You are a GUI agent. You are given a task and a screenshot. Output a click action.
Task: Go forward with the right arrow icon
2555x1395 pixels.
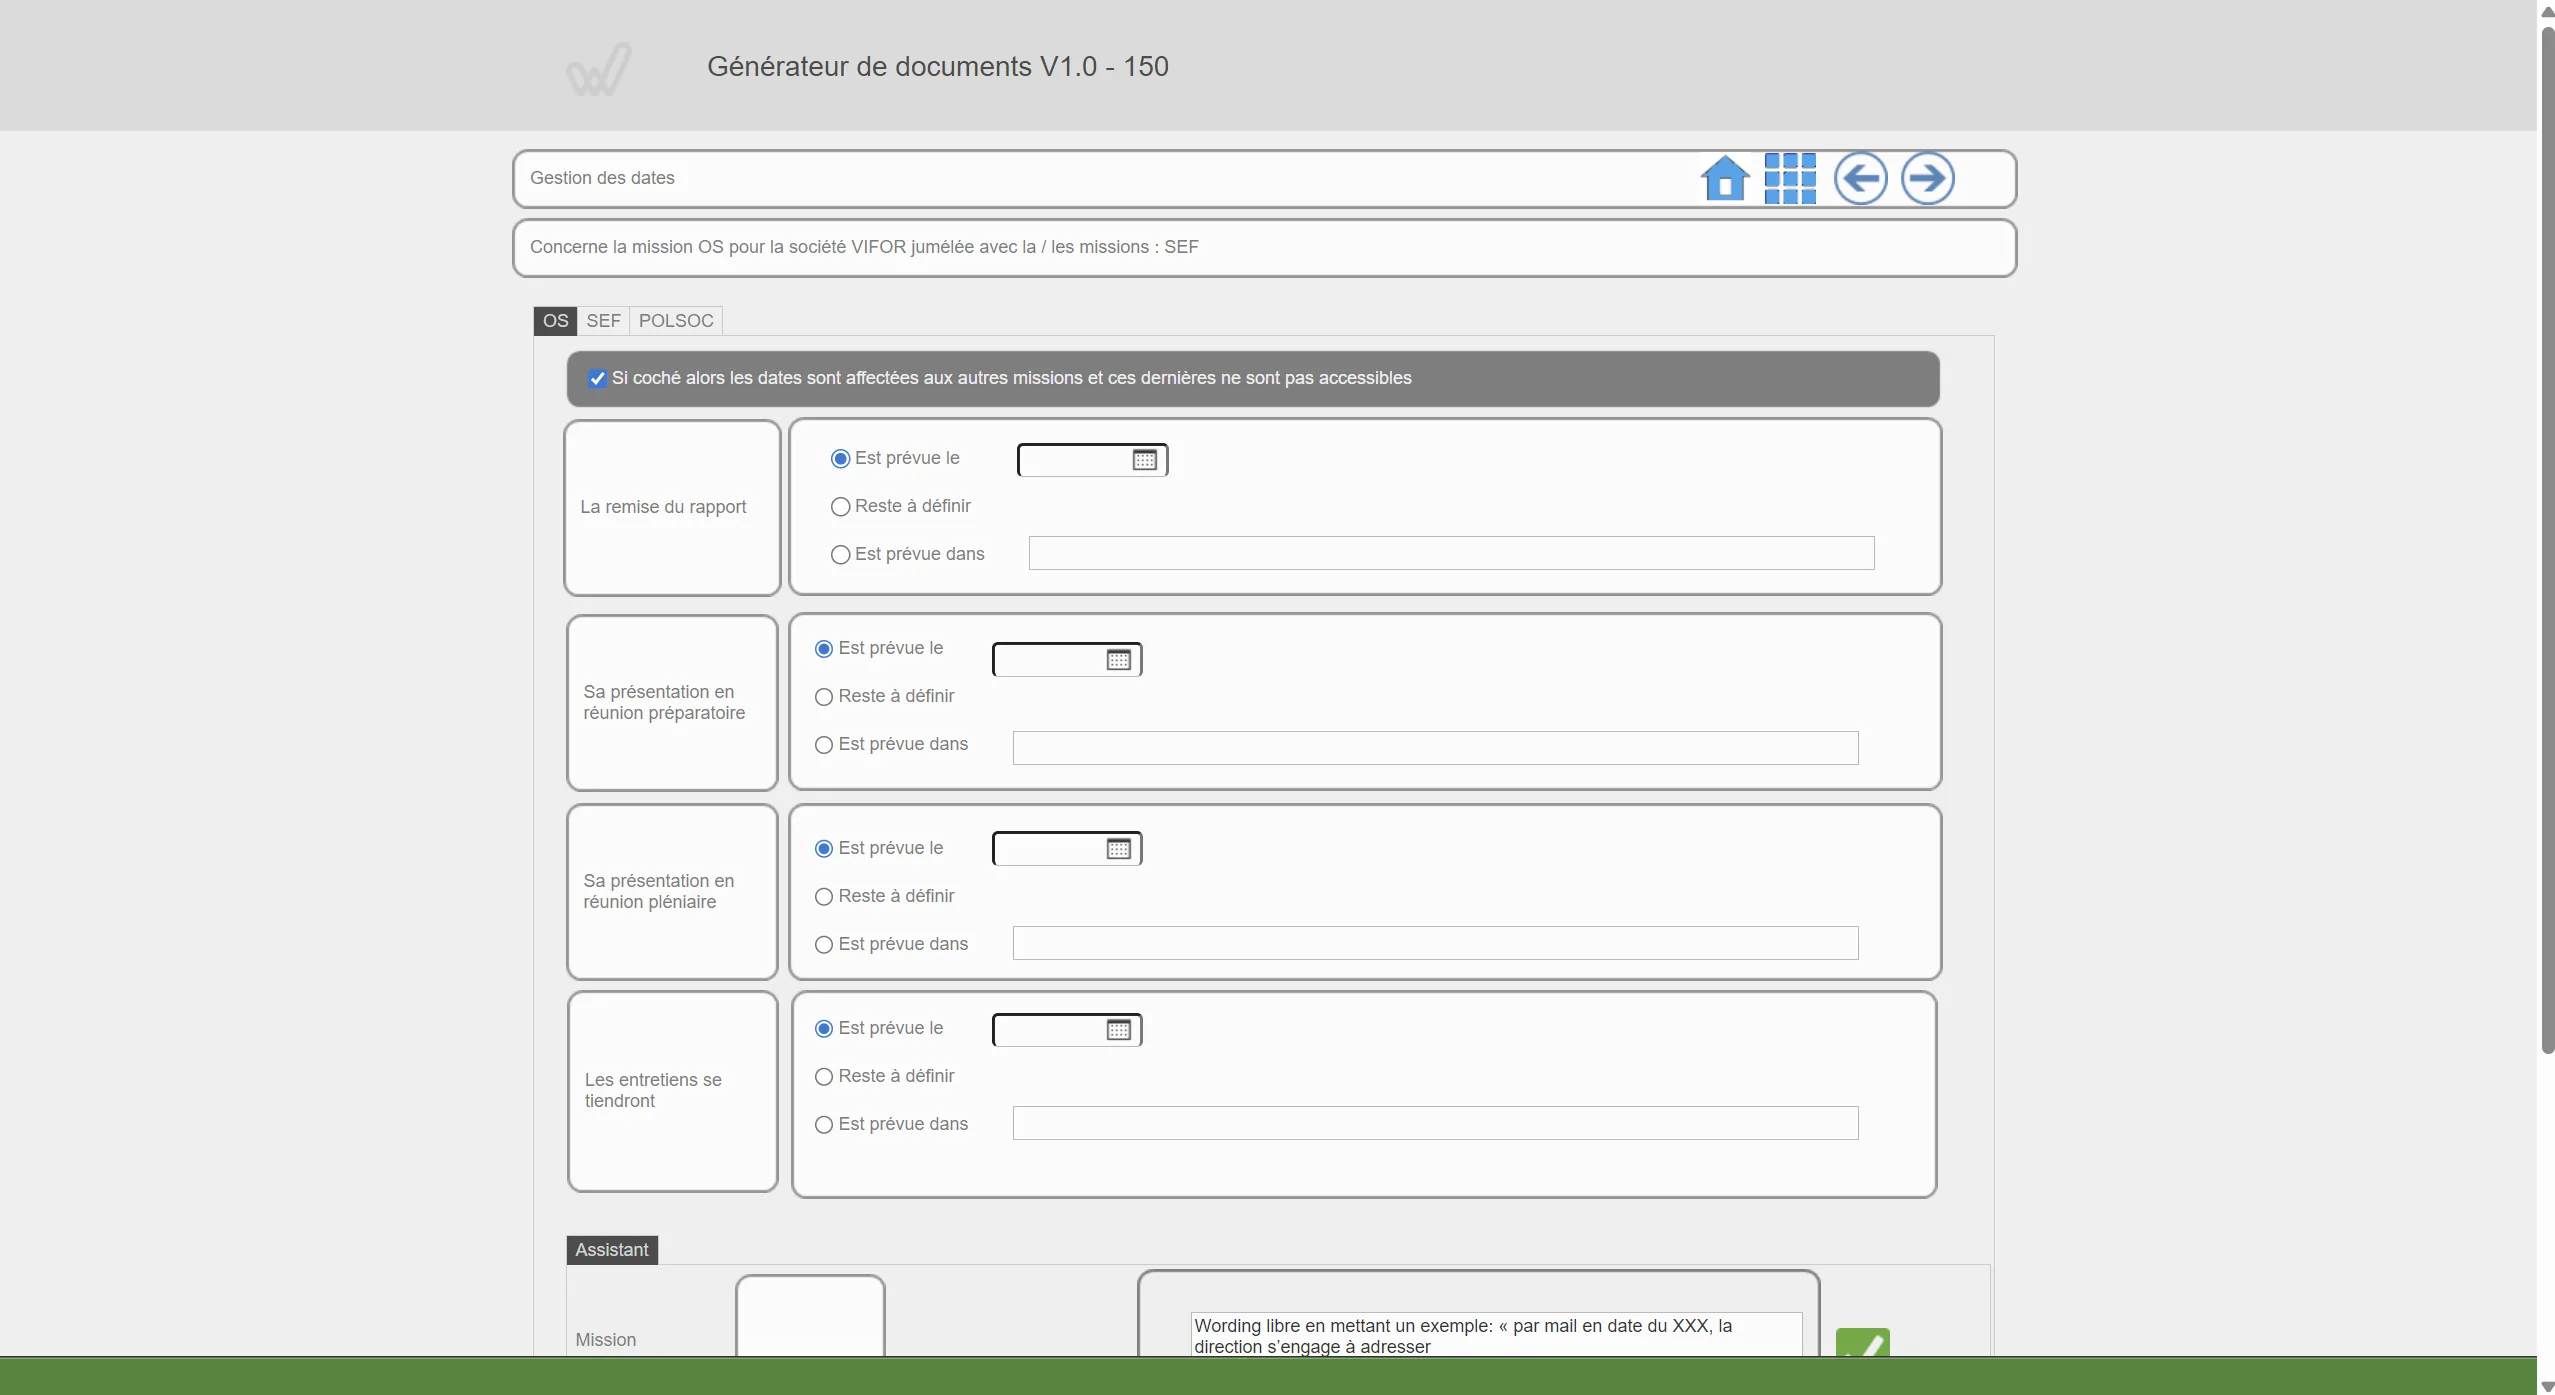[x=1927, y=179]
